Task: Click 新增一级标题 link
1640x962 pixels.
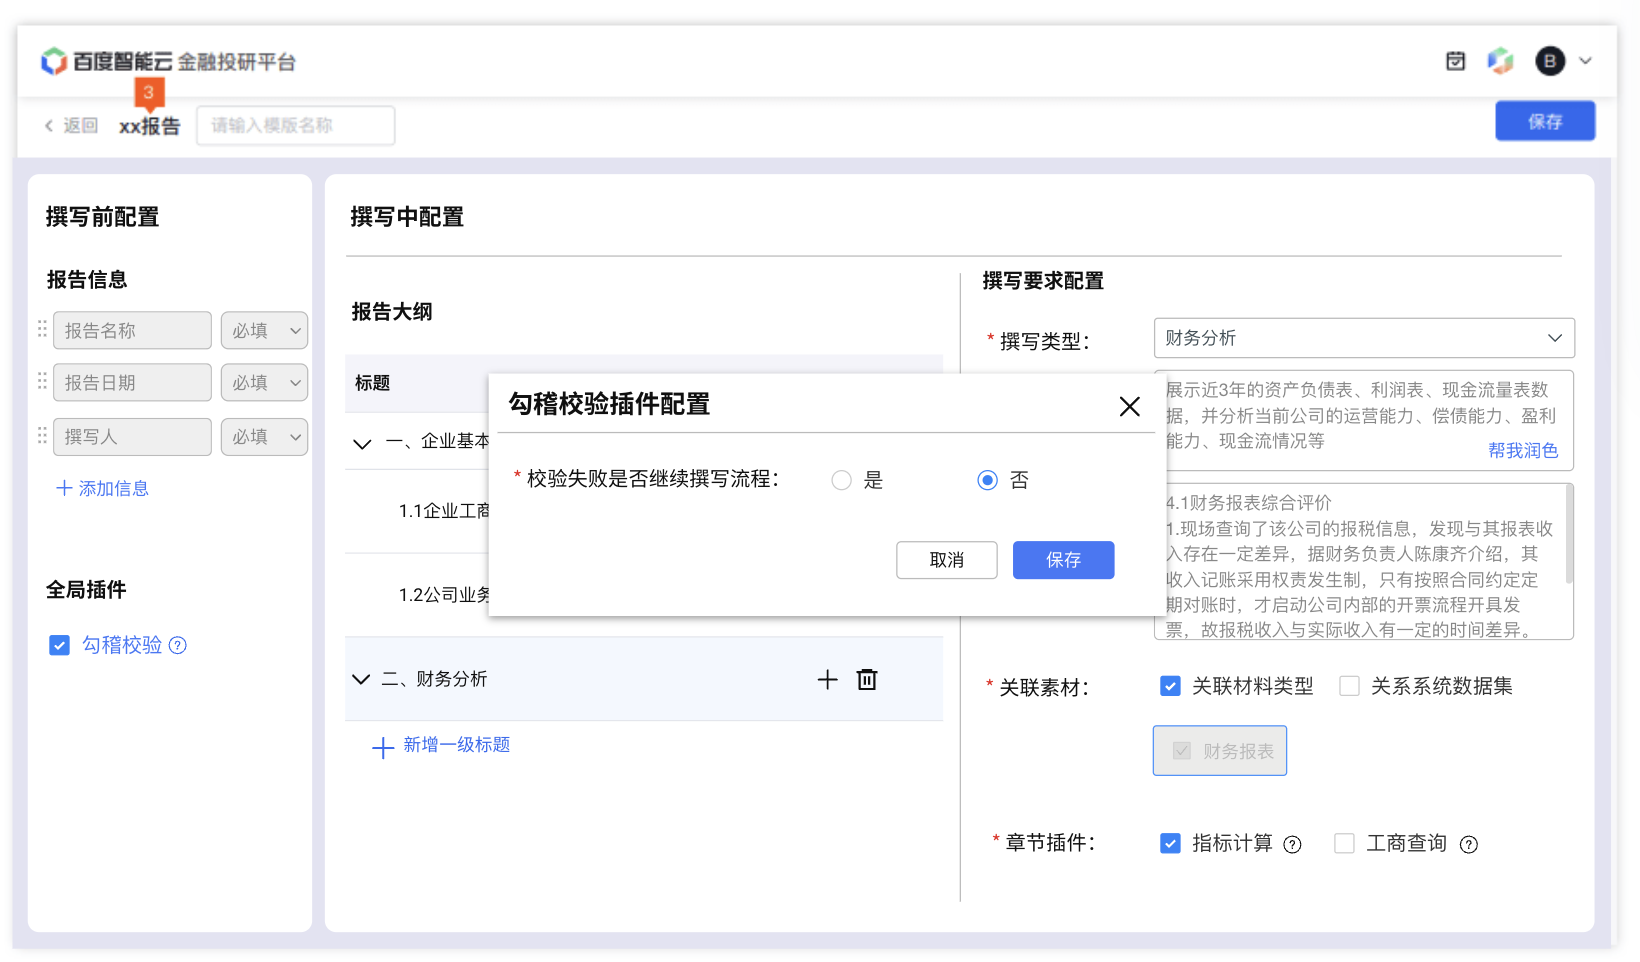Action: pyautogui.click(x=441, y=746)
